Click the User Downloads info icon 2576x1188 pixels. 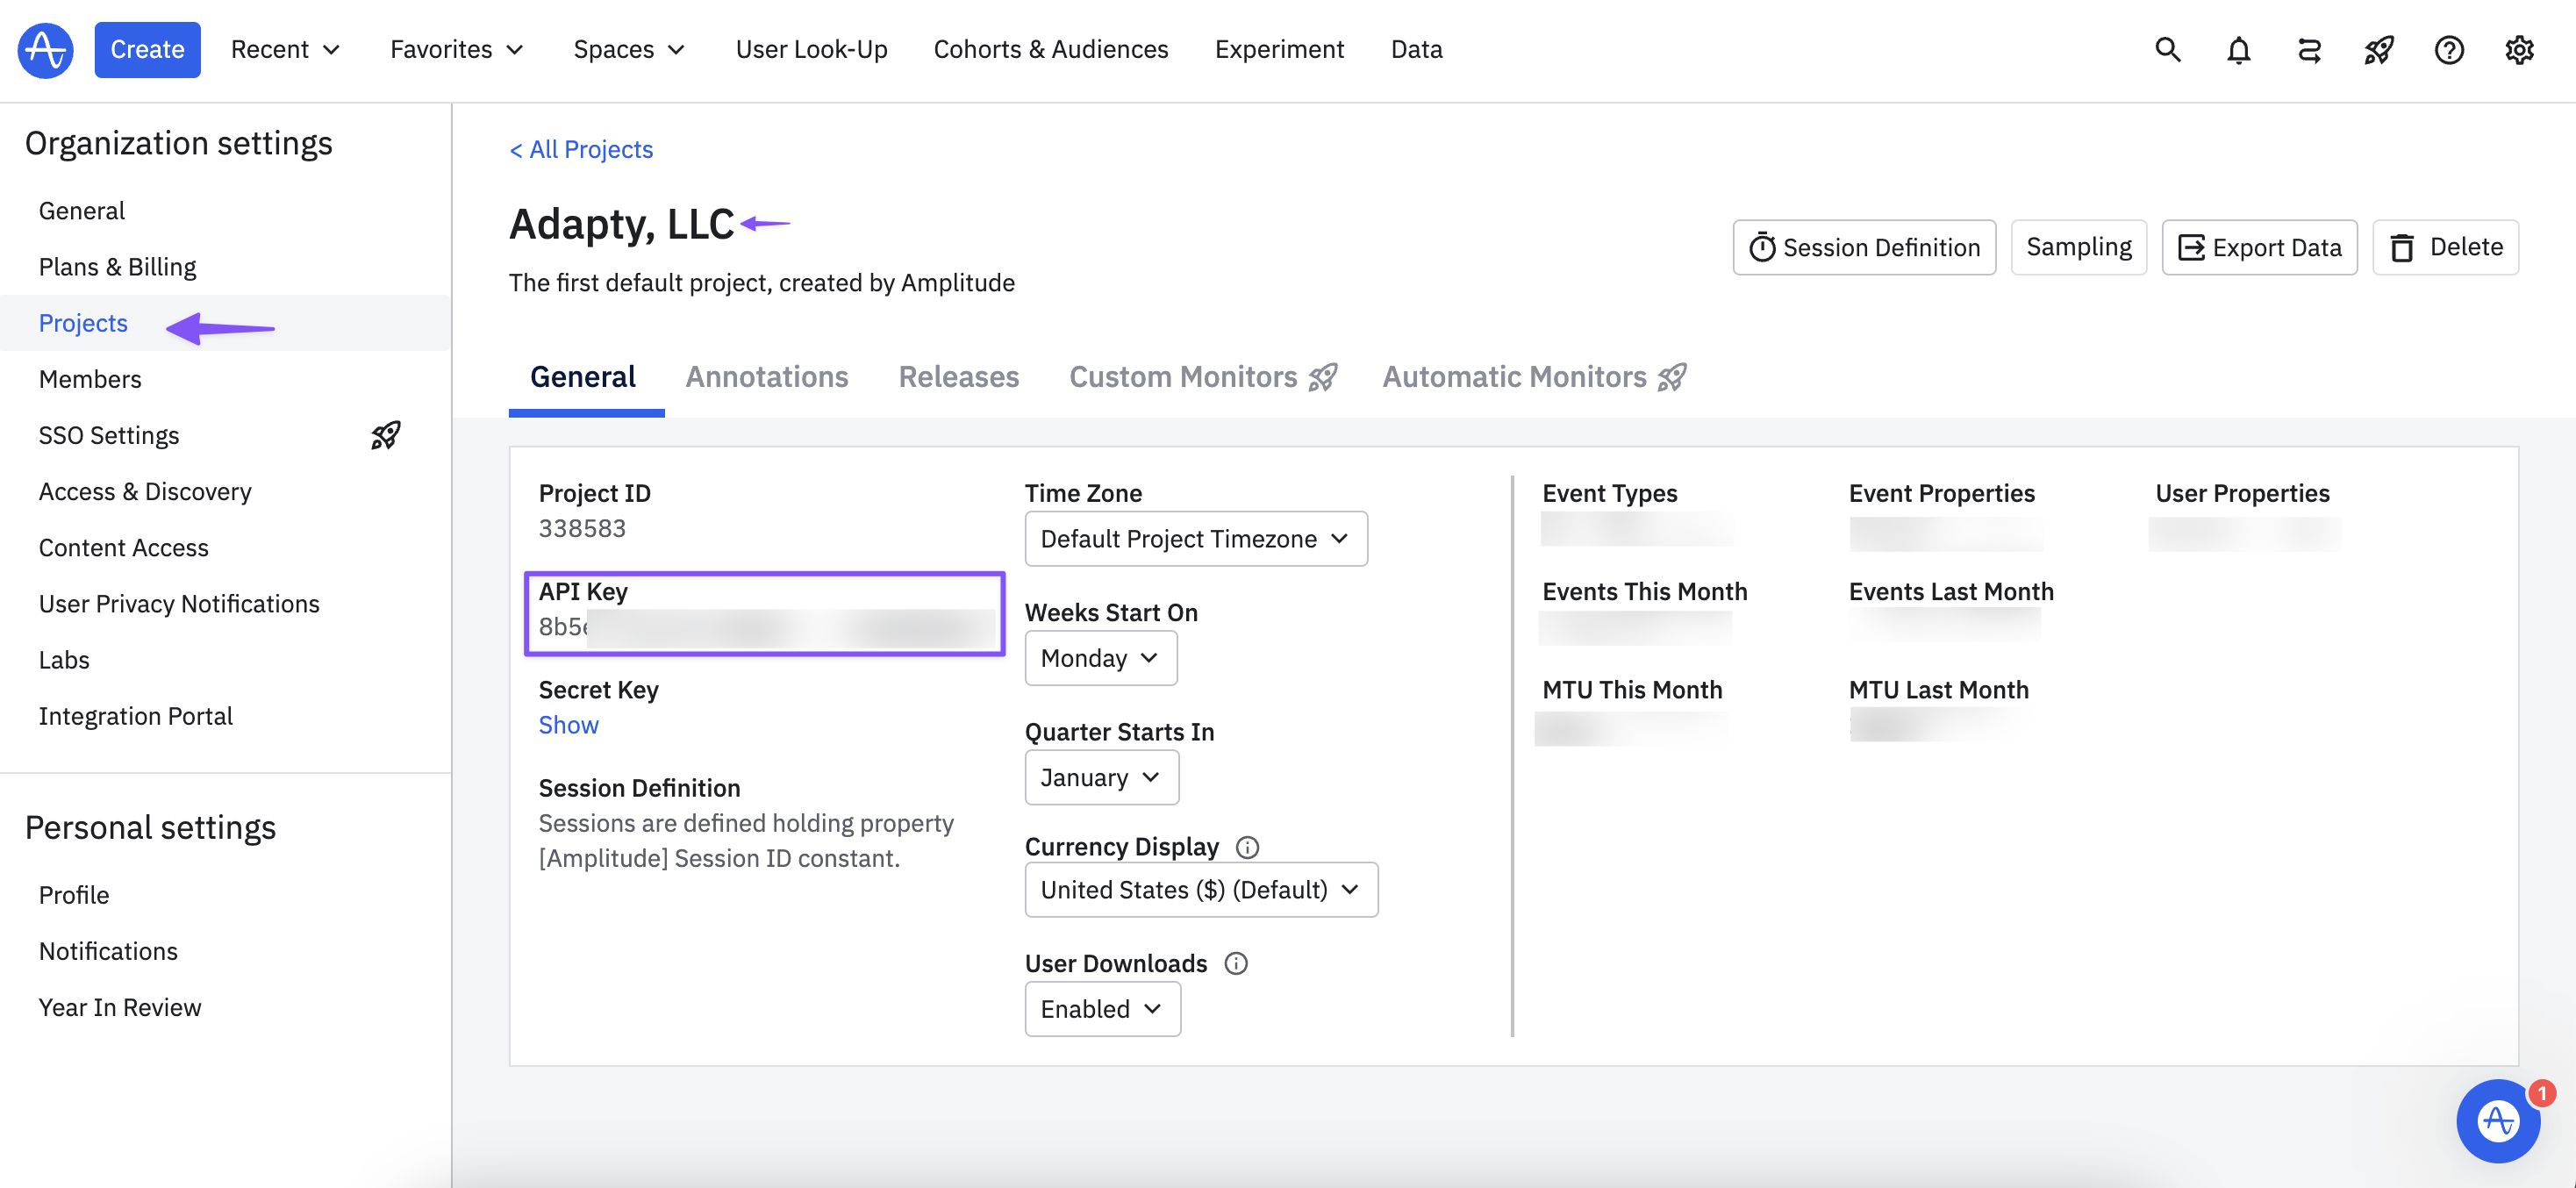pyautogui.click(x=1236, y=963)
